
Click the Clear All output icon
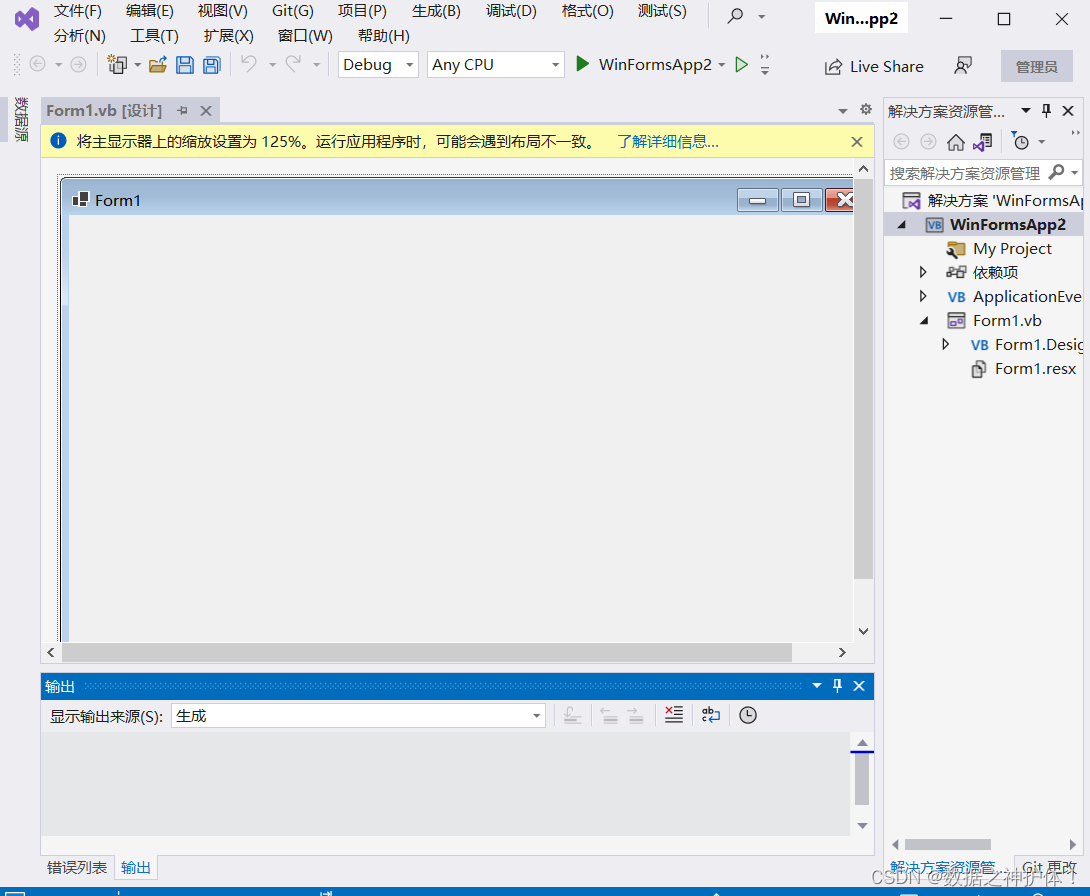(x=674, y=715)
